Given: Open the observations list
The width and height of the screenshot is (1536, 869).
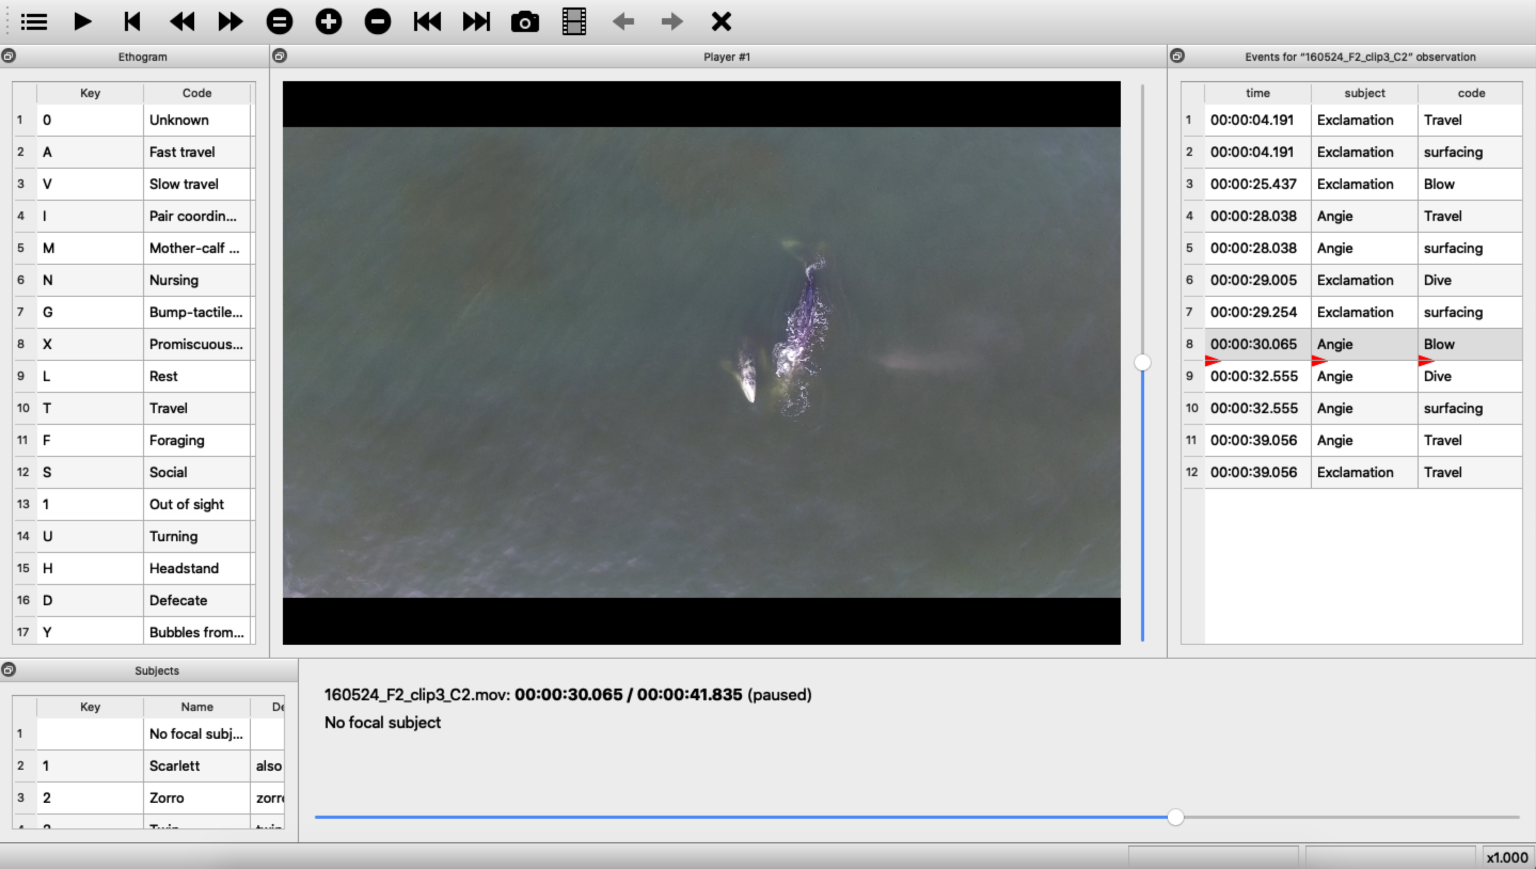Looking at the screenshot, I should pos(34,21).
